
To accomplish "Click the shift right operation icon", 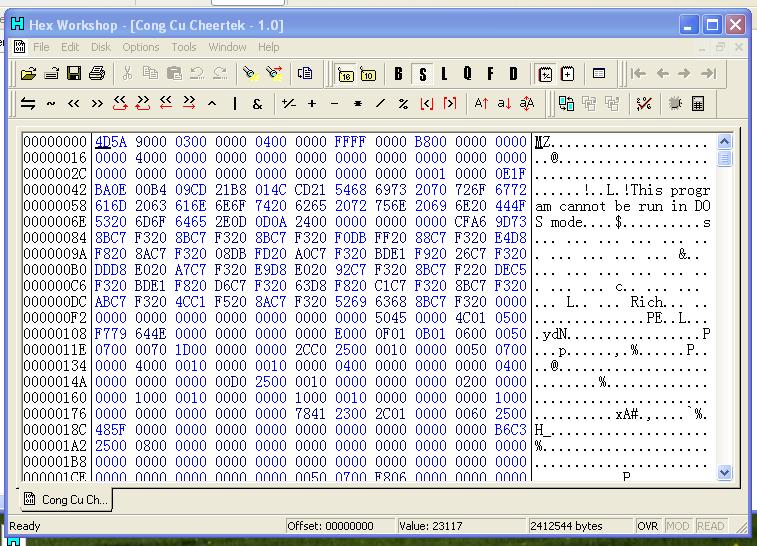I will point(97,103).
